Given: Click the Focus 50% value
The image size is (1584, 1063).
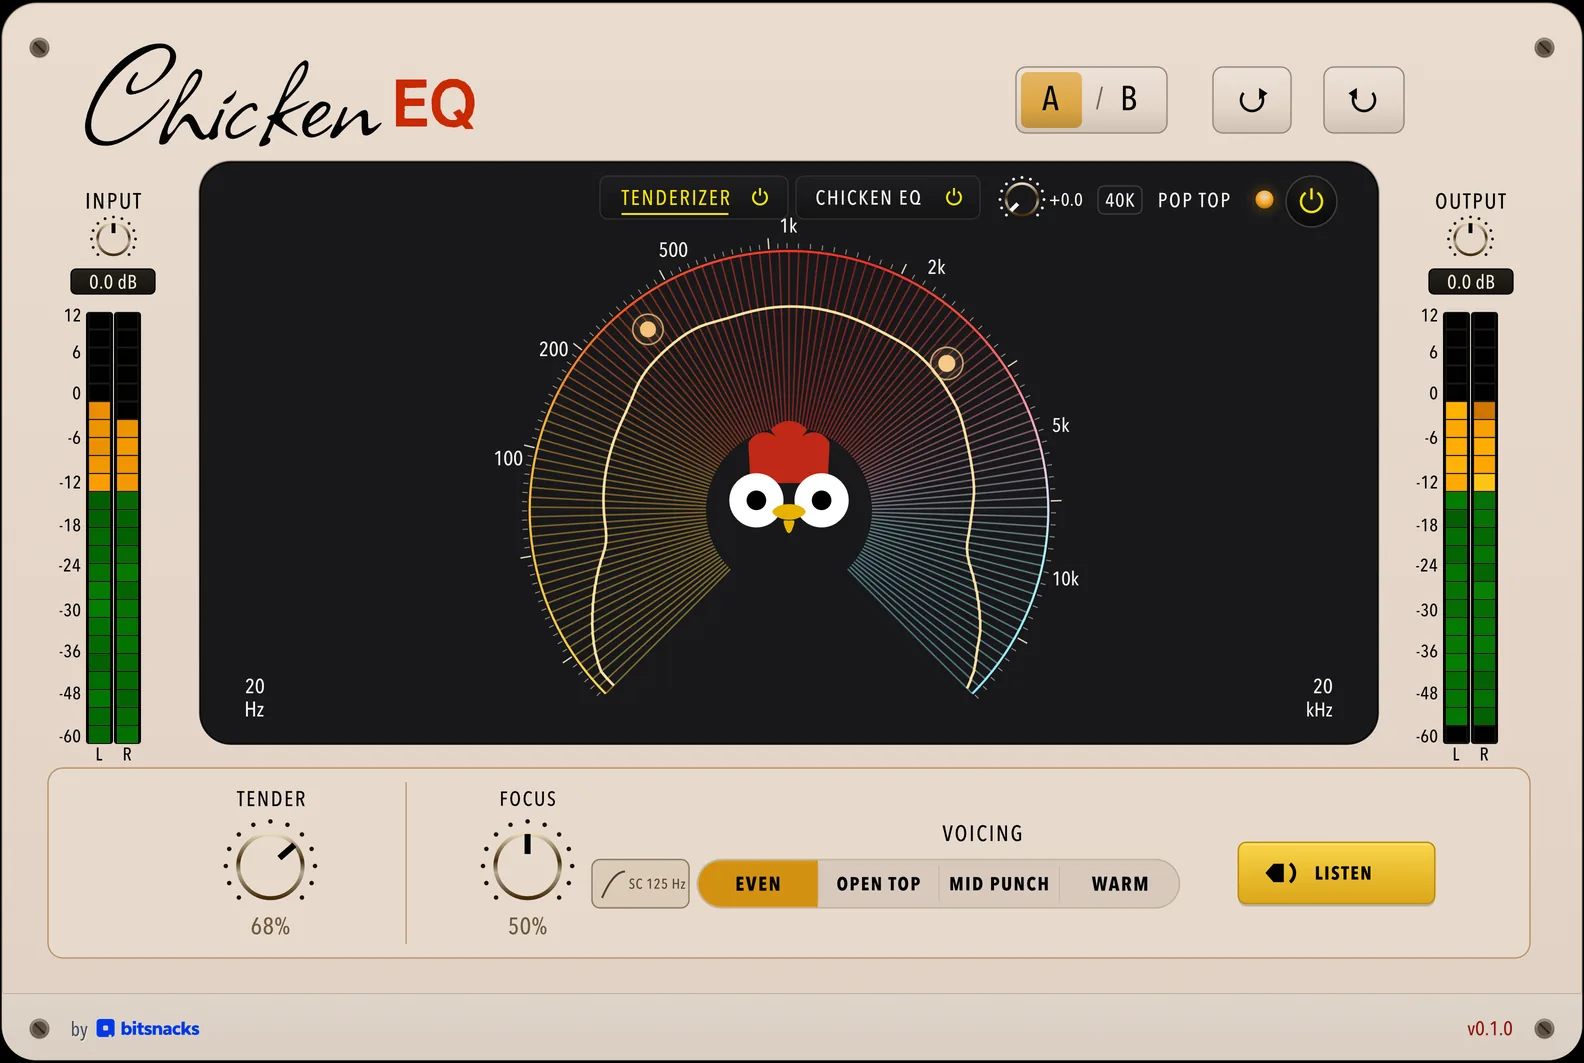Looking at the screenshot, I should pyautogui.click(x=527, y=927).
